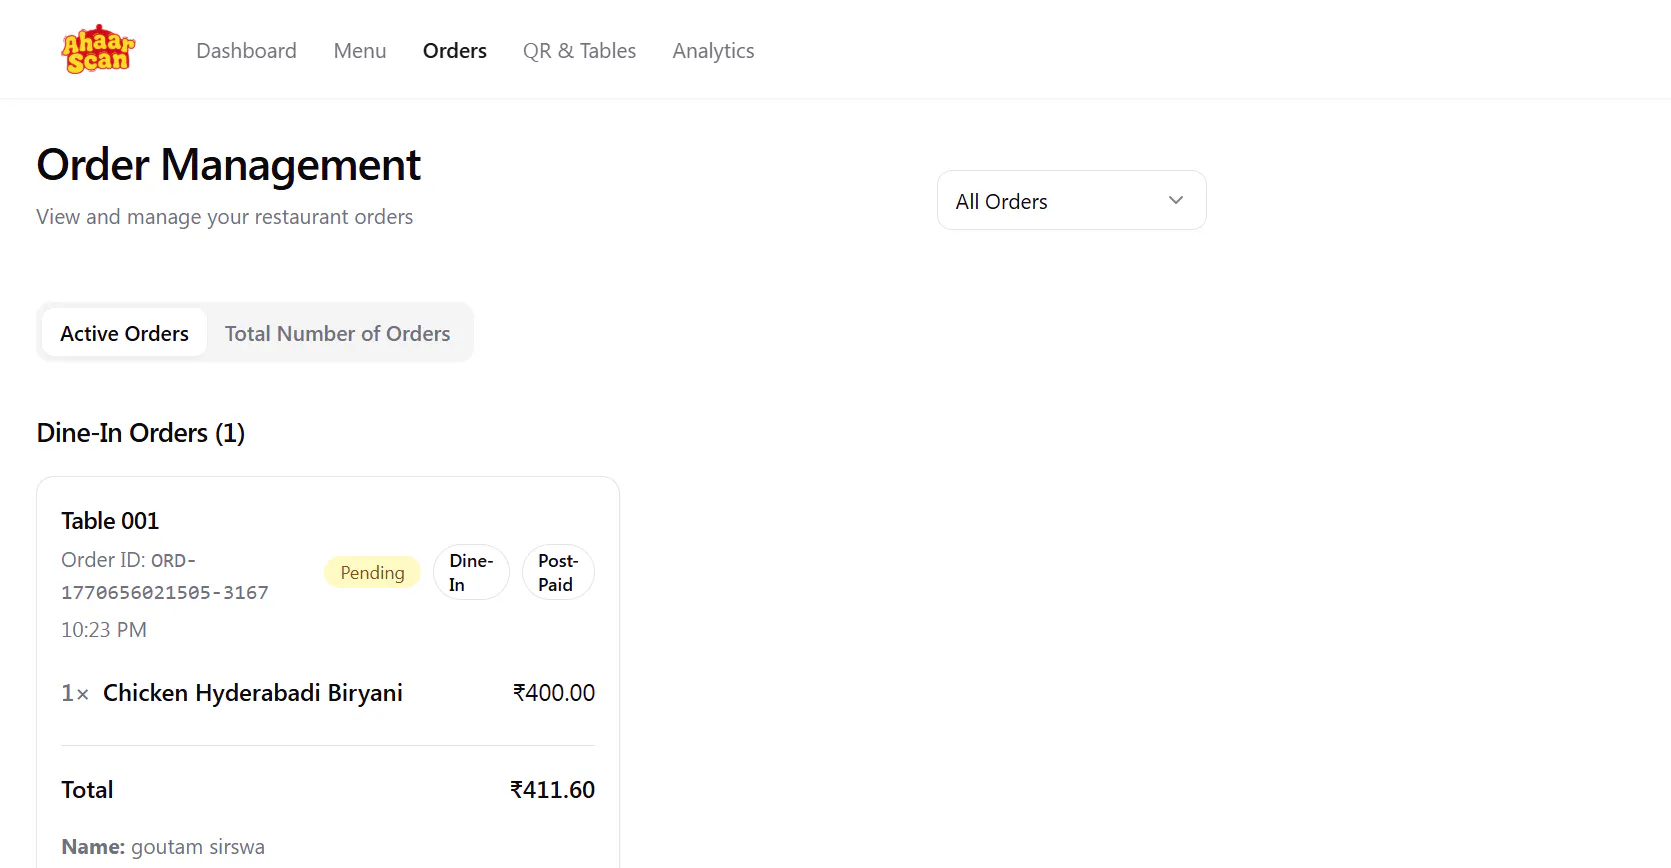Click the ₹400.00 item price
1671x868 pixels.
click(554, 693)
